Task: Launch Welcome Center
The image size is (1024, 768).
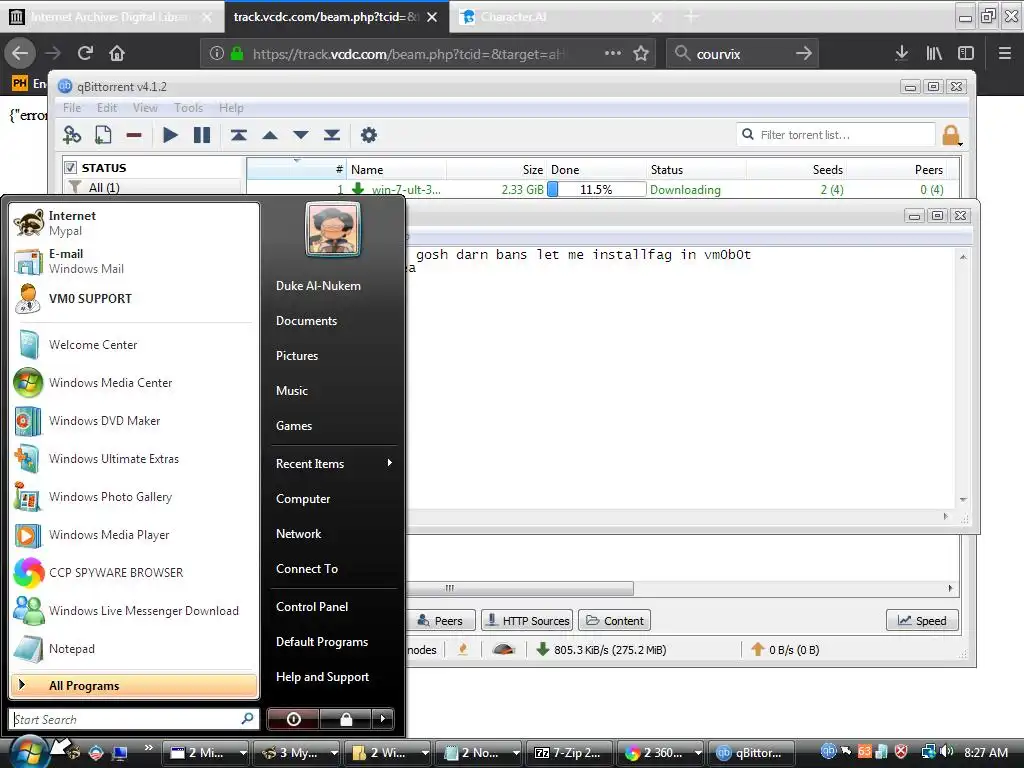Action: [x=133, y=345]
